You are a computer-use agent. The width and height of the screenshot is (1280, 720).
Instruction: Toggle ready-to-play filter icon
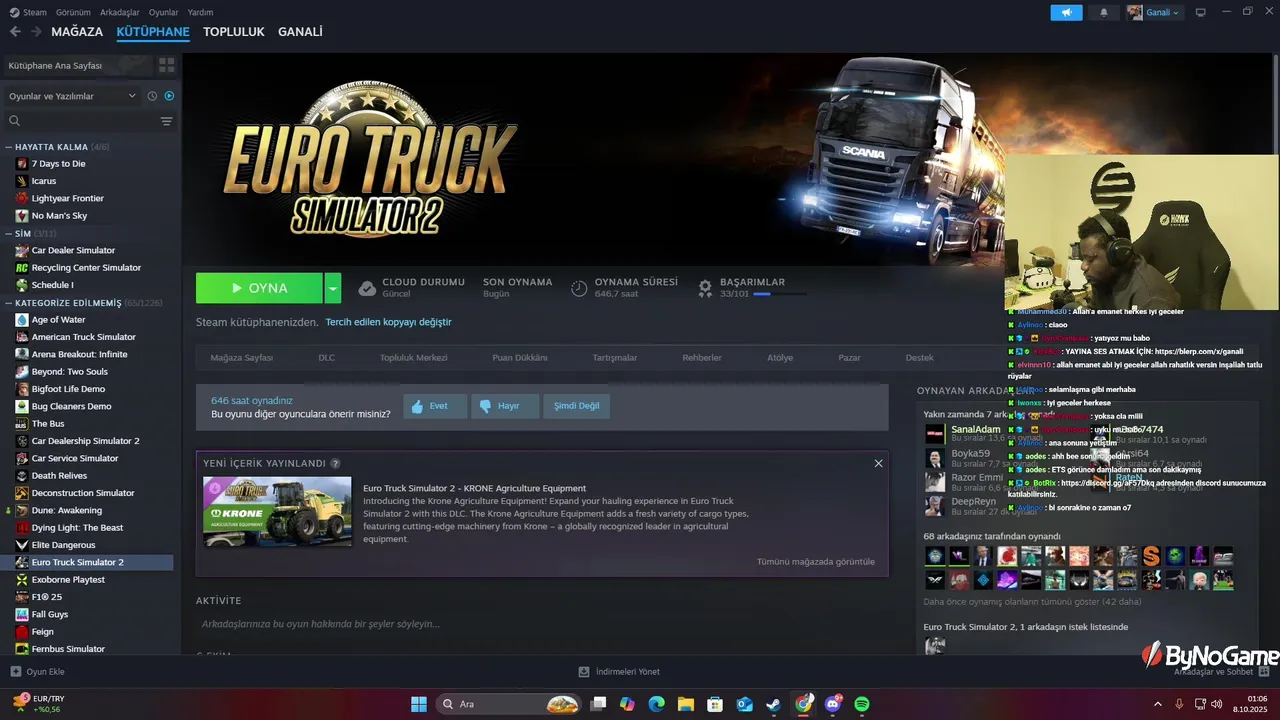pyautogui.click(x=169, y=96)
